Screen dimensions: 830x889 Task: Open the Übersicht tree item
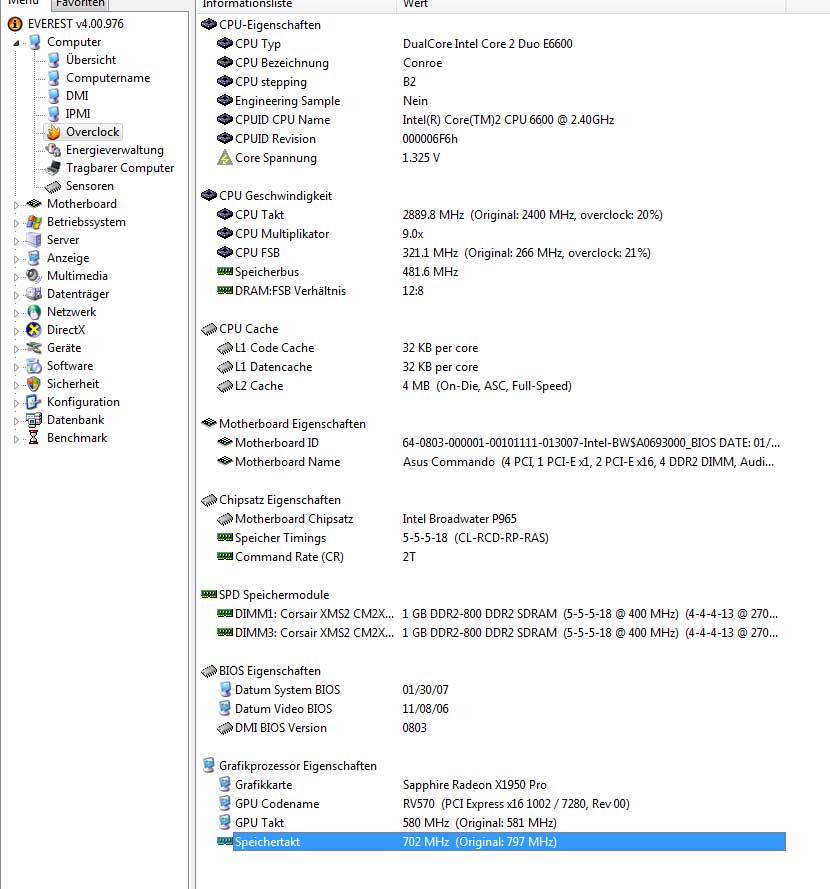pos(91,60)
